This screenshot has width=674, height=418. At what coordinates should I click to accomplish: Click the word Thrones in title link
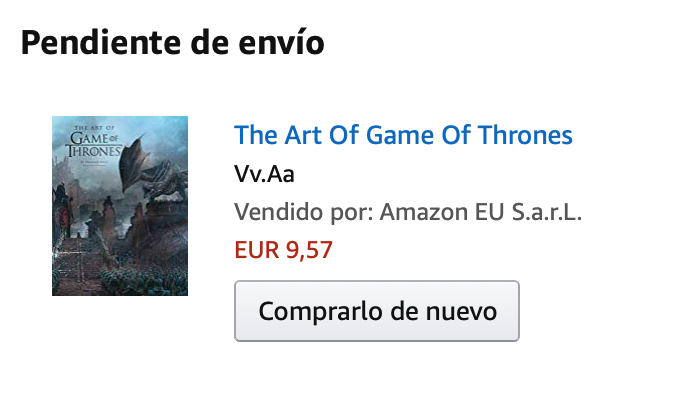pos(525,135)
